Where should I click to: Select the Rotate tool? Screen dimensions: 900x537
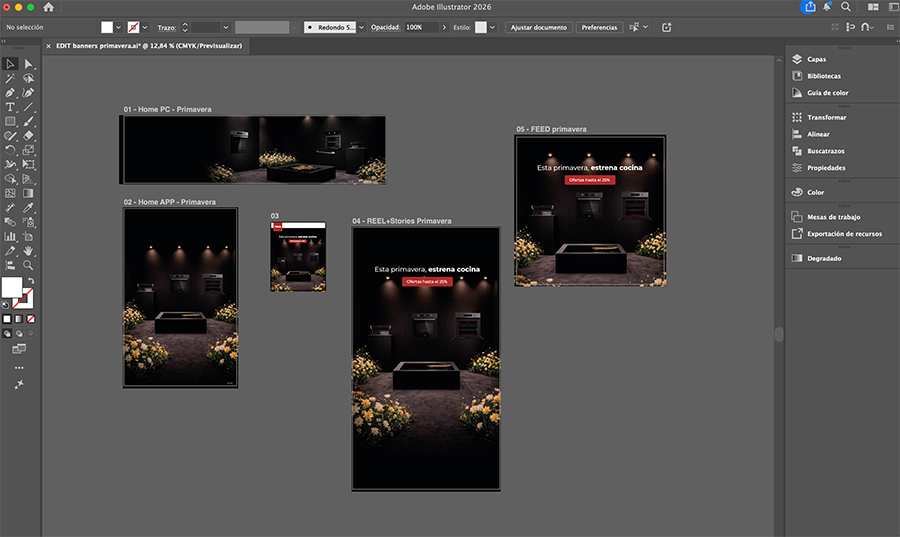click(10, 150)
